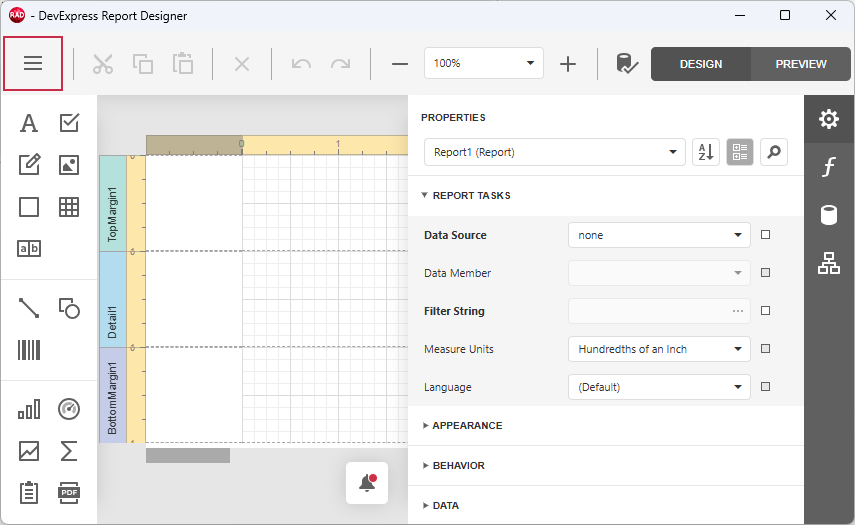Click the Filter String property marker square

pyautogui.click(x=766, y=310)
